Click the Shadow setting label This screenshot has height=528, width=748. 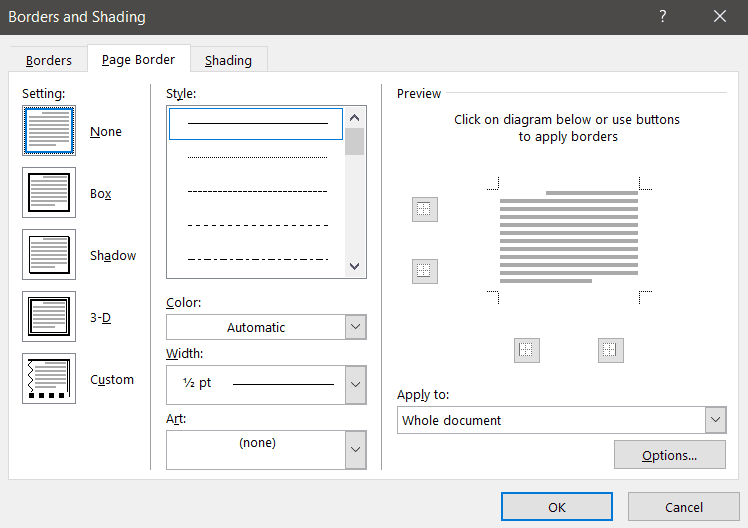pyautogui.click(x=113, y=256)
